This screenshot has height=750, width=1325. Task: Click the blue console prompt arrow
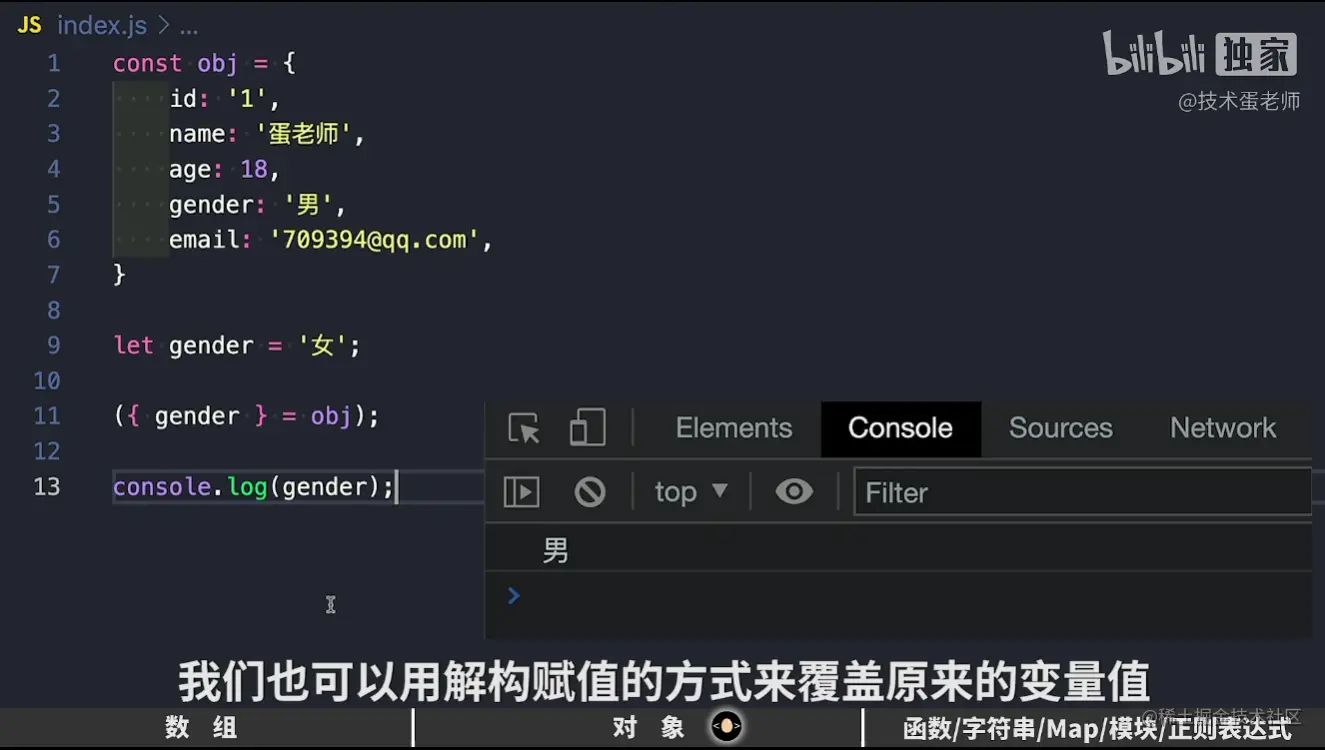(512, 595)
